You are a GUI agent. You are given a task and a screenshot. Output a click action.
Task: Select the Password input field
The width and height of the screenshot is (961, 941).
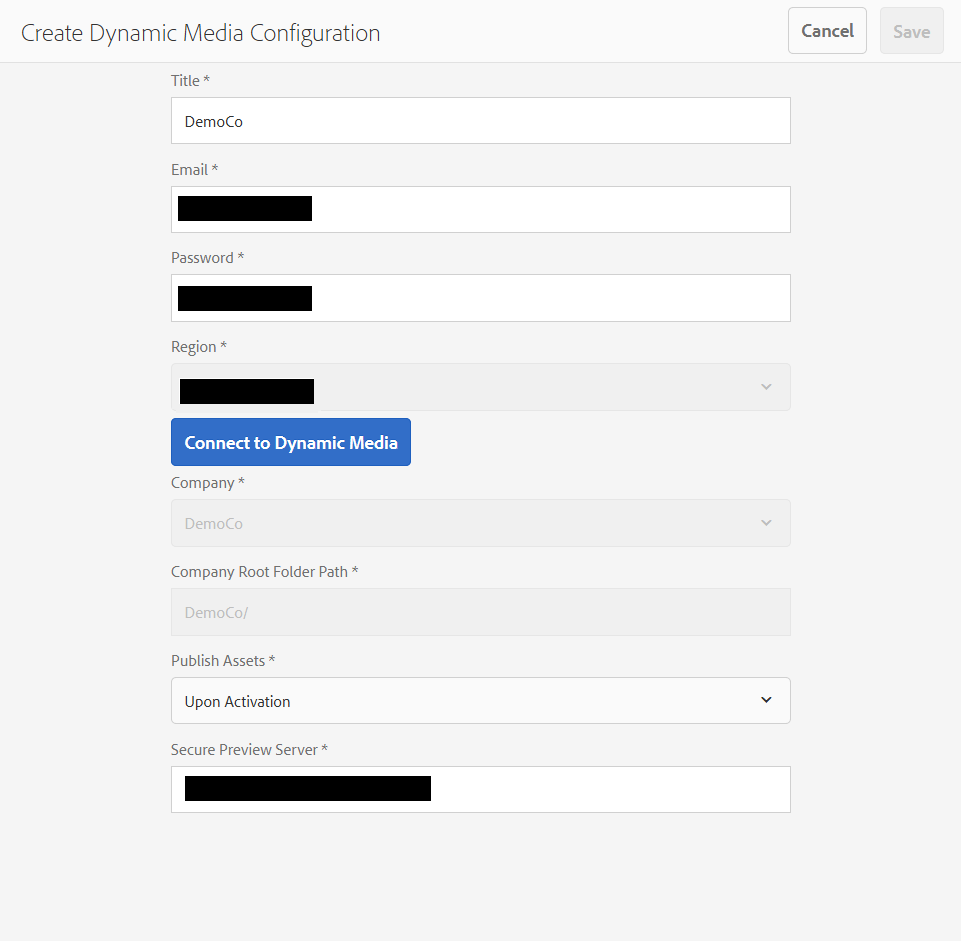pos(480,298)
